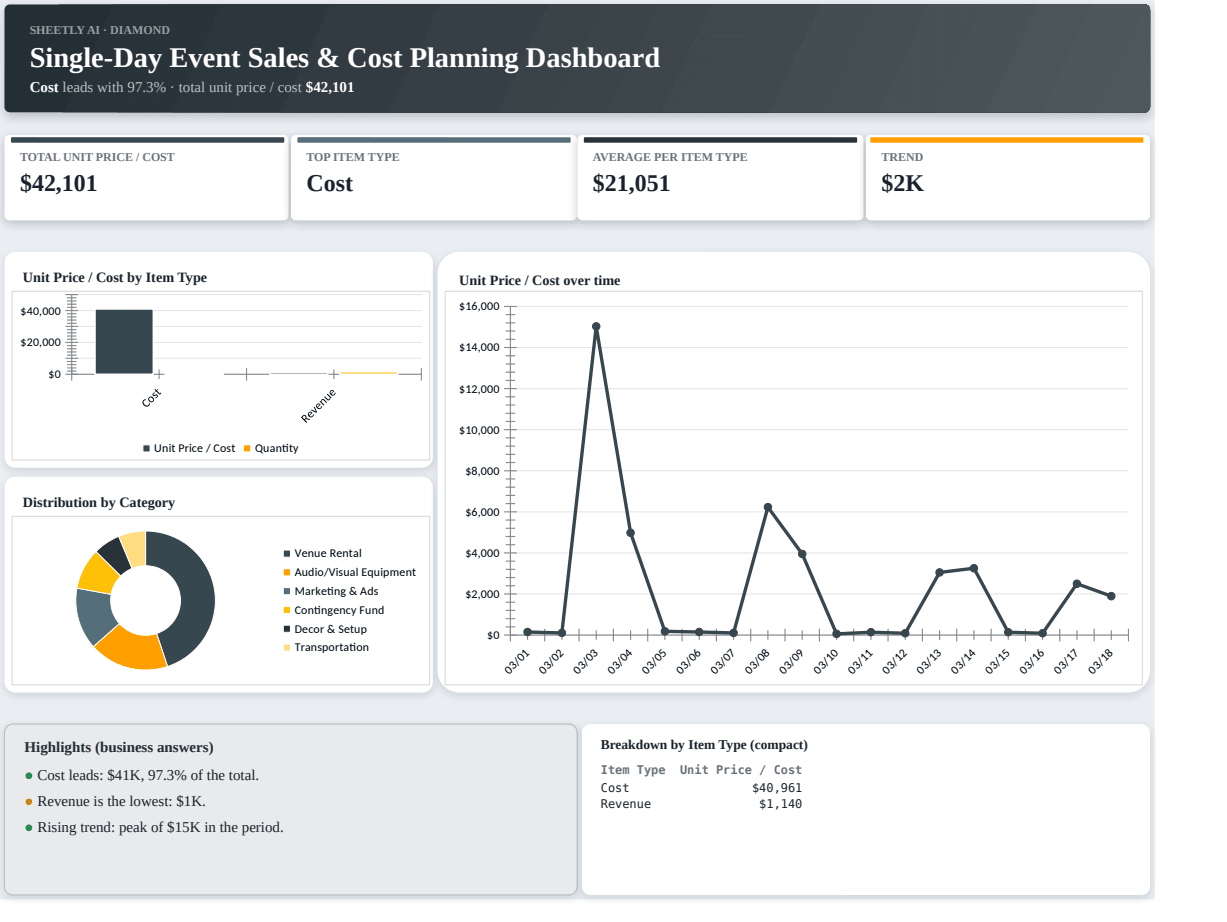1227x922 pixels.
Task: Open the Average Per Item Type card
Action: [720, 178]
